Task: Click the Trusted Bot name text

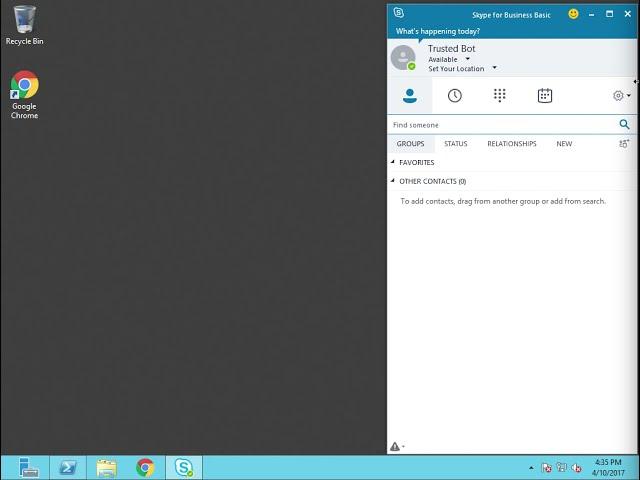Action: 451,49
